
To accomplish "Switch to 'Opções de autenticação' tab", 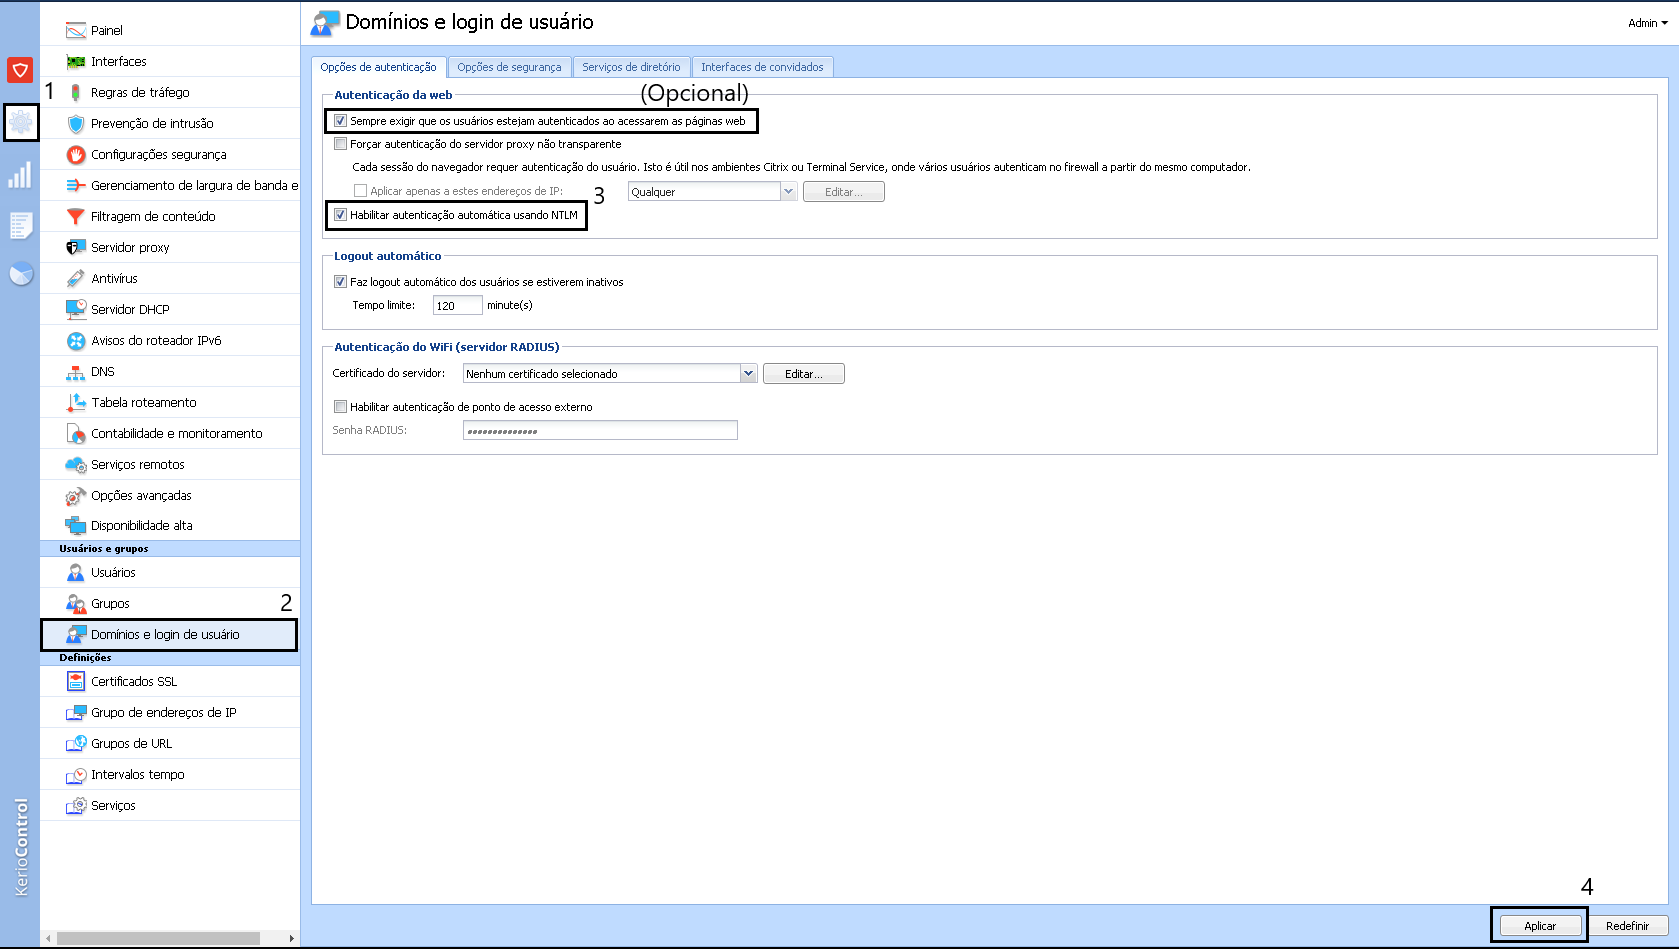I will [x=378, y=67].
